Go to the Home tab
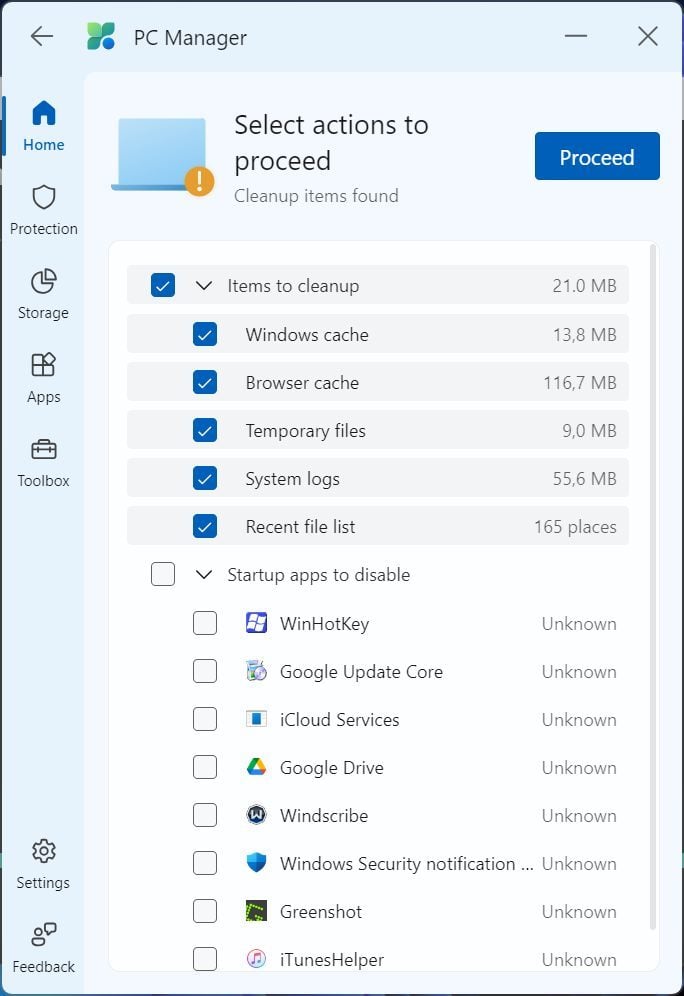 click(43, 126)
